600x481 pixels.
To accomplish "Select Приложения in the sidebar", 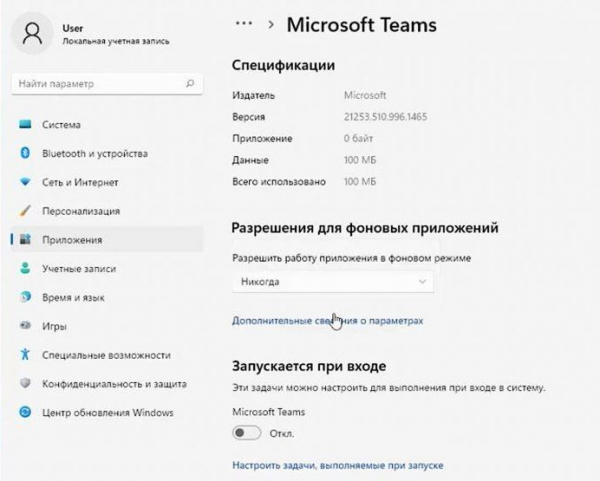I will pyautogui.click(x=107, y=240).
